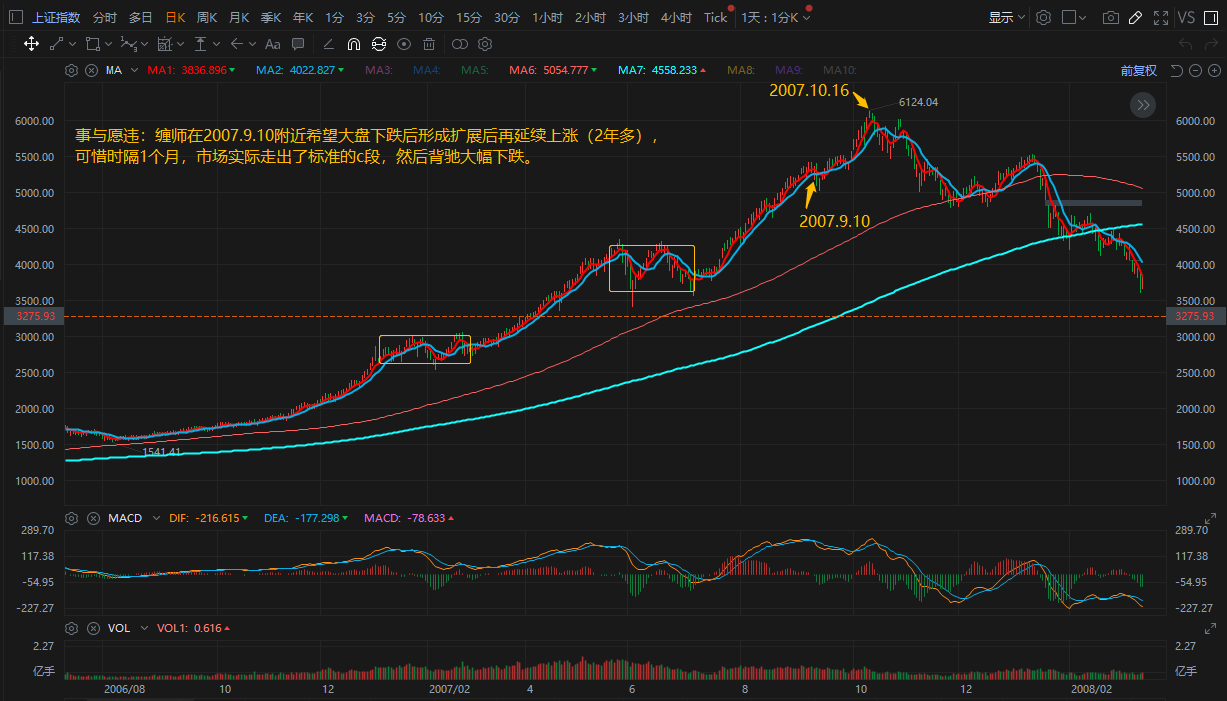Open the 1天:1分K period dropdown
This screenshot has height=701, width=1227.
pyautogui.click(x=775, y=18)
